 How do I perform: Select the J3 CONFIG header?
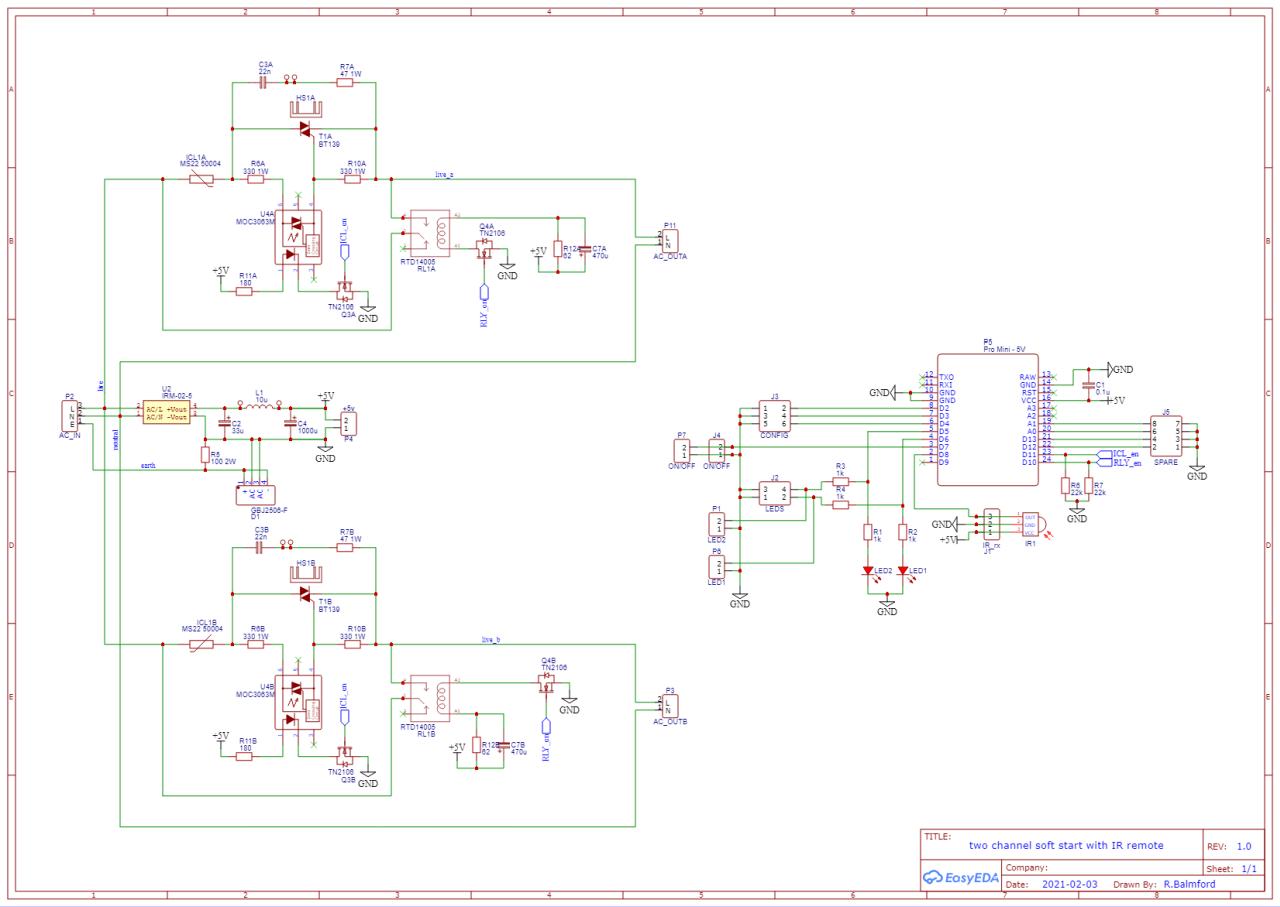pos(774,415)
